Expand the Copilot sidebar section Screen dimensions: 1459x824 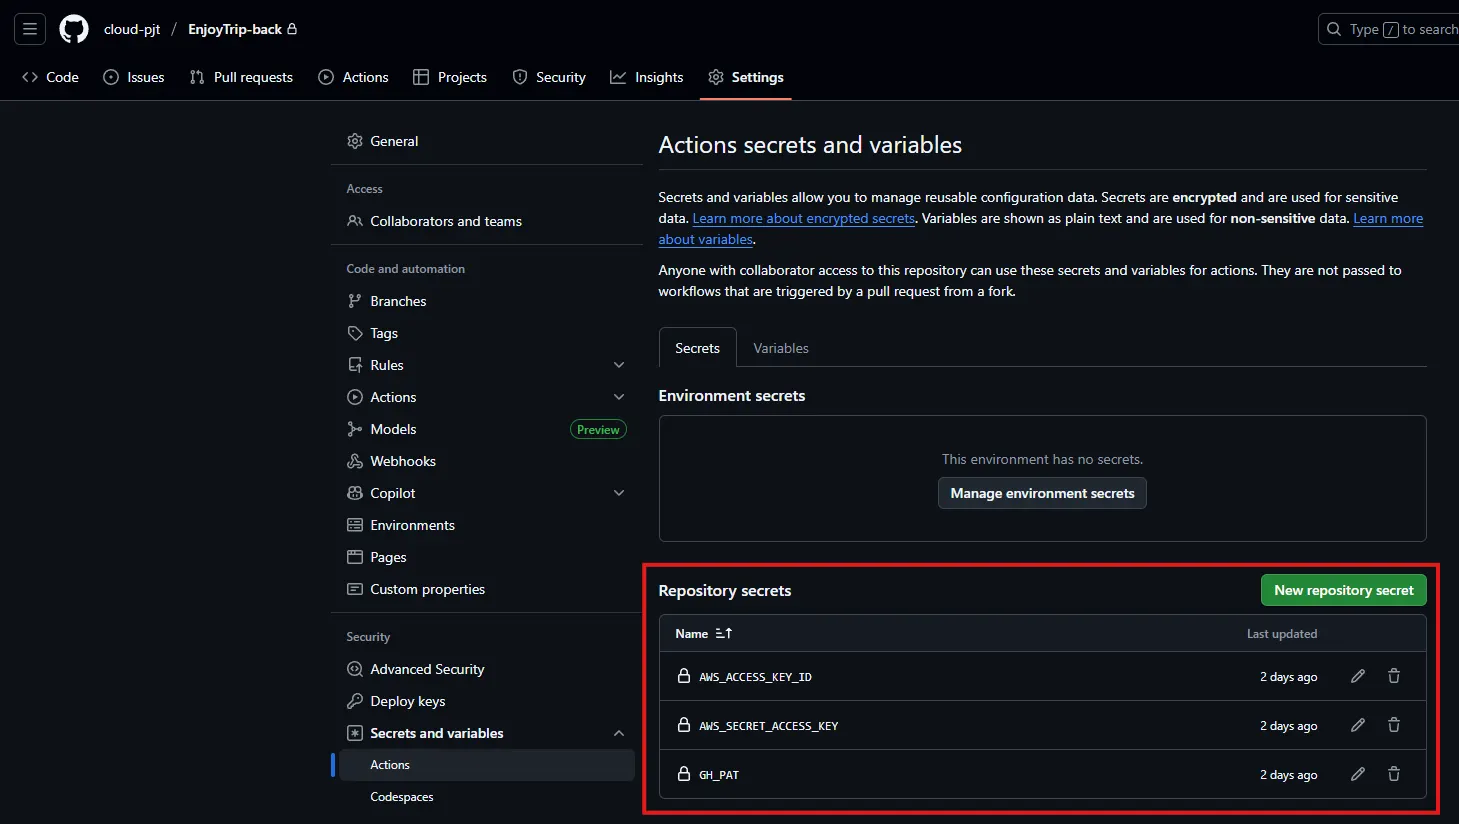coord(619,493)
